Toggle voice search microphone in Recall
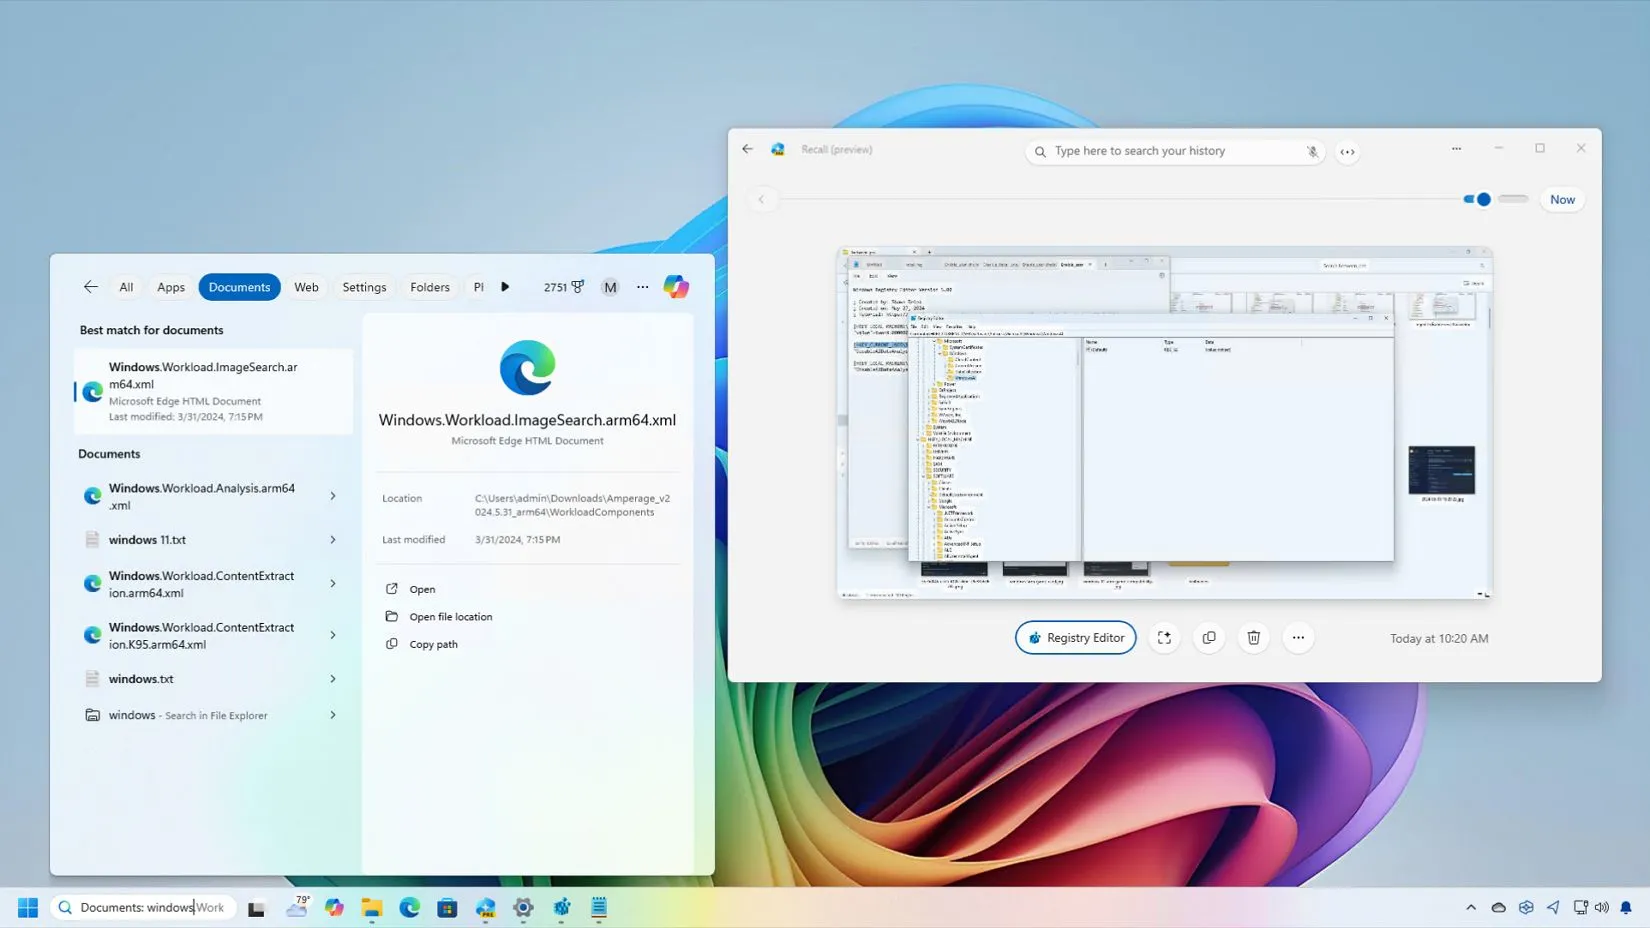Image resolution: width=1650 pixels, height=928 pixels. 1312,151
